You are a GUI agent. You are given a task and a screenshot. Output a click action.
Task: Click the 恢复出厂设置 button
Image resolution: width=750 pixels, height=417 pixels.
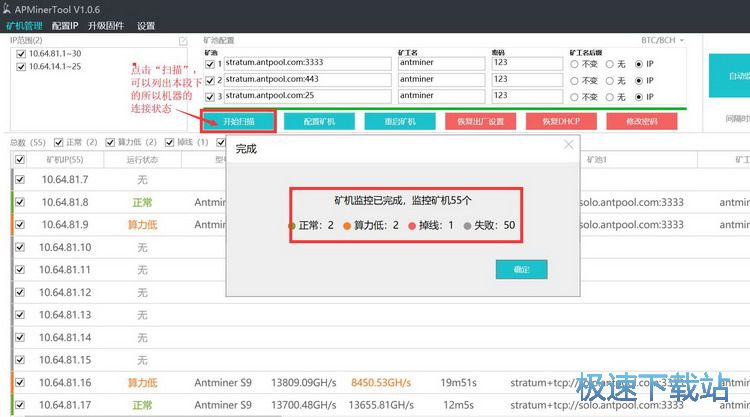[481, 121]
